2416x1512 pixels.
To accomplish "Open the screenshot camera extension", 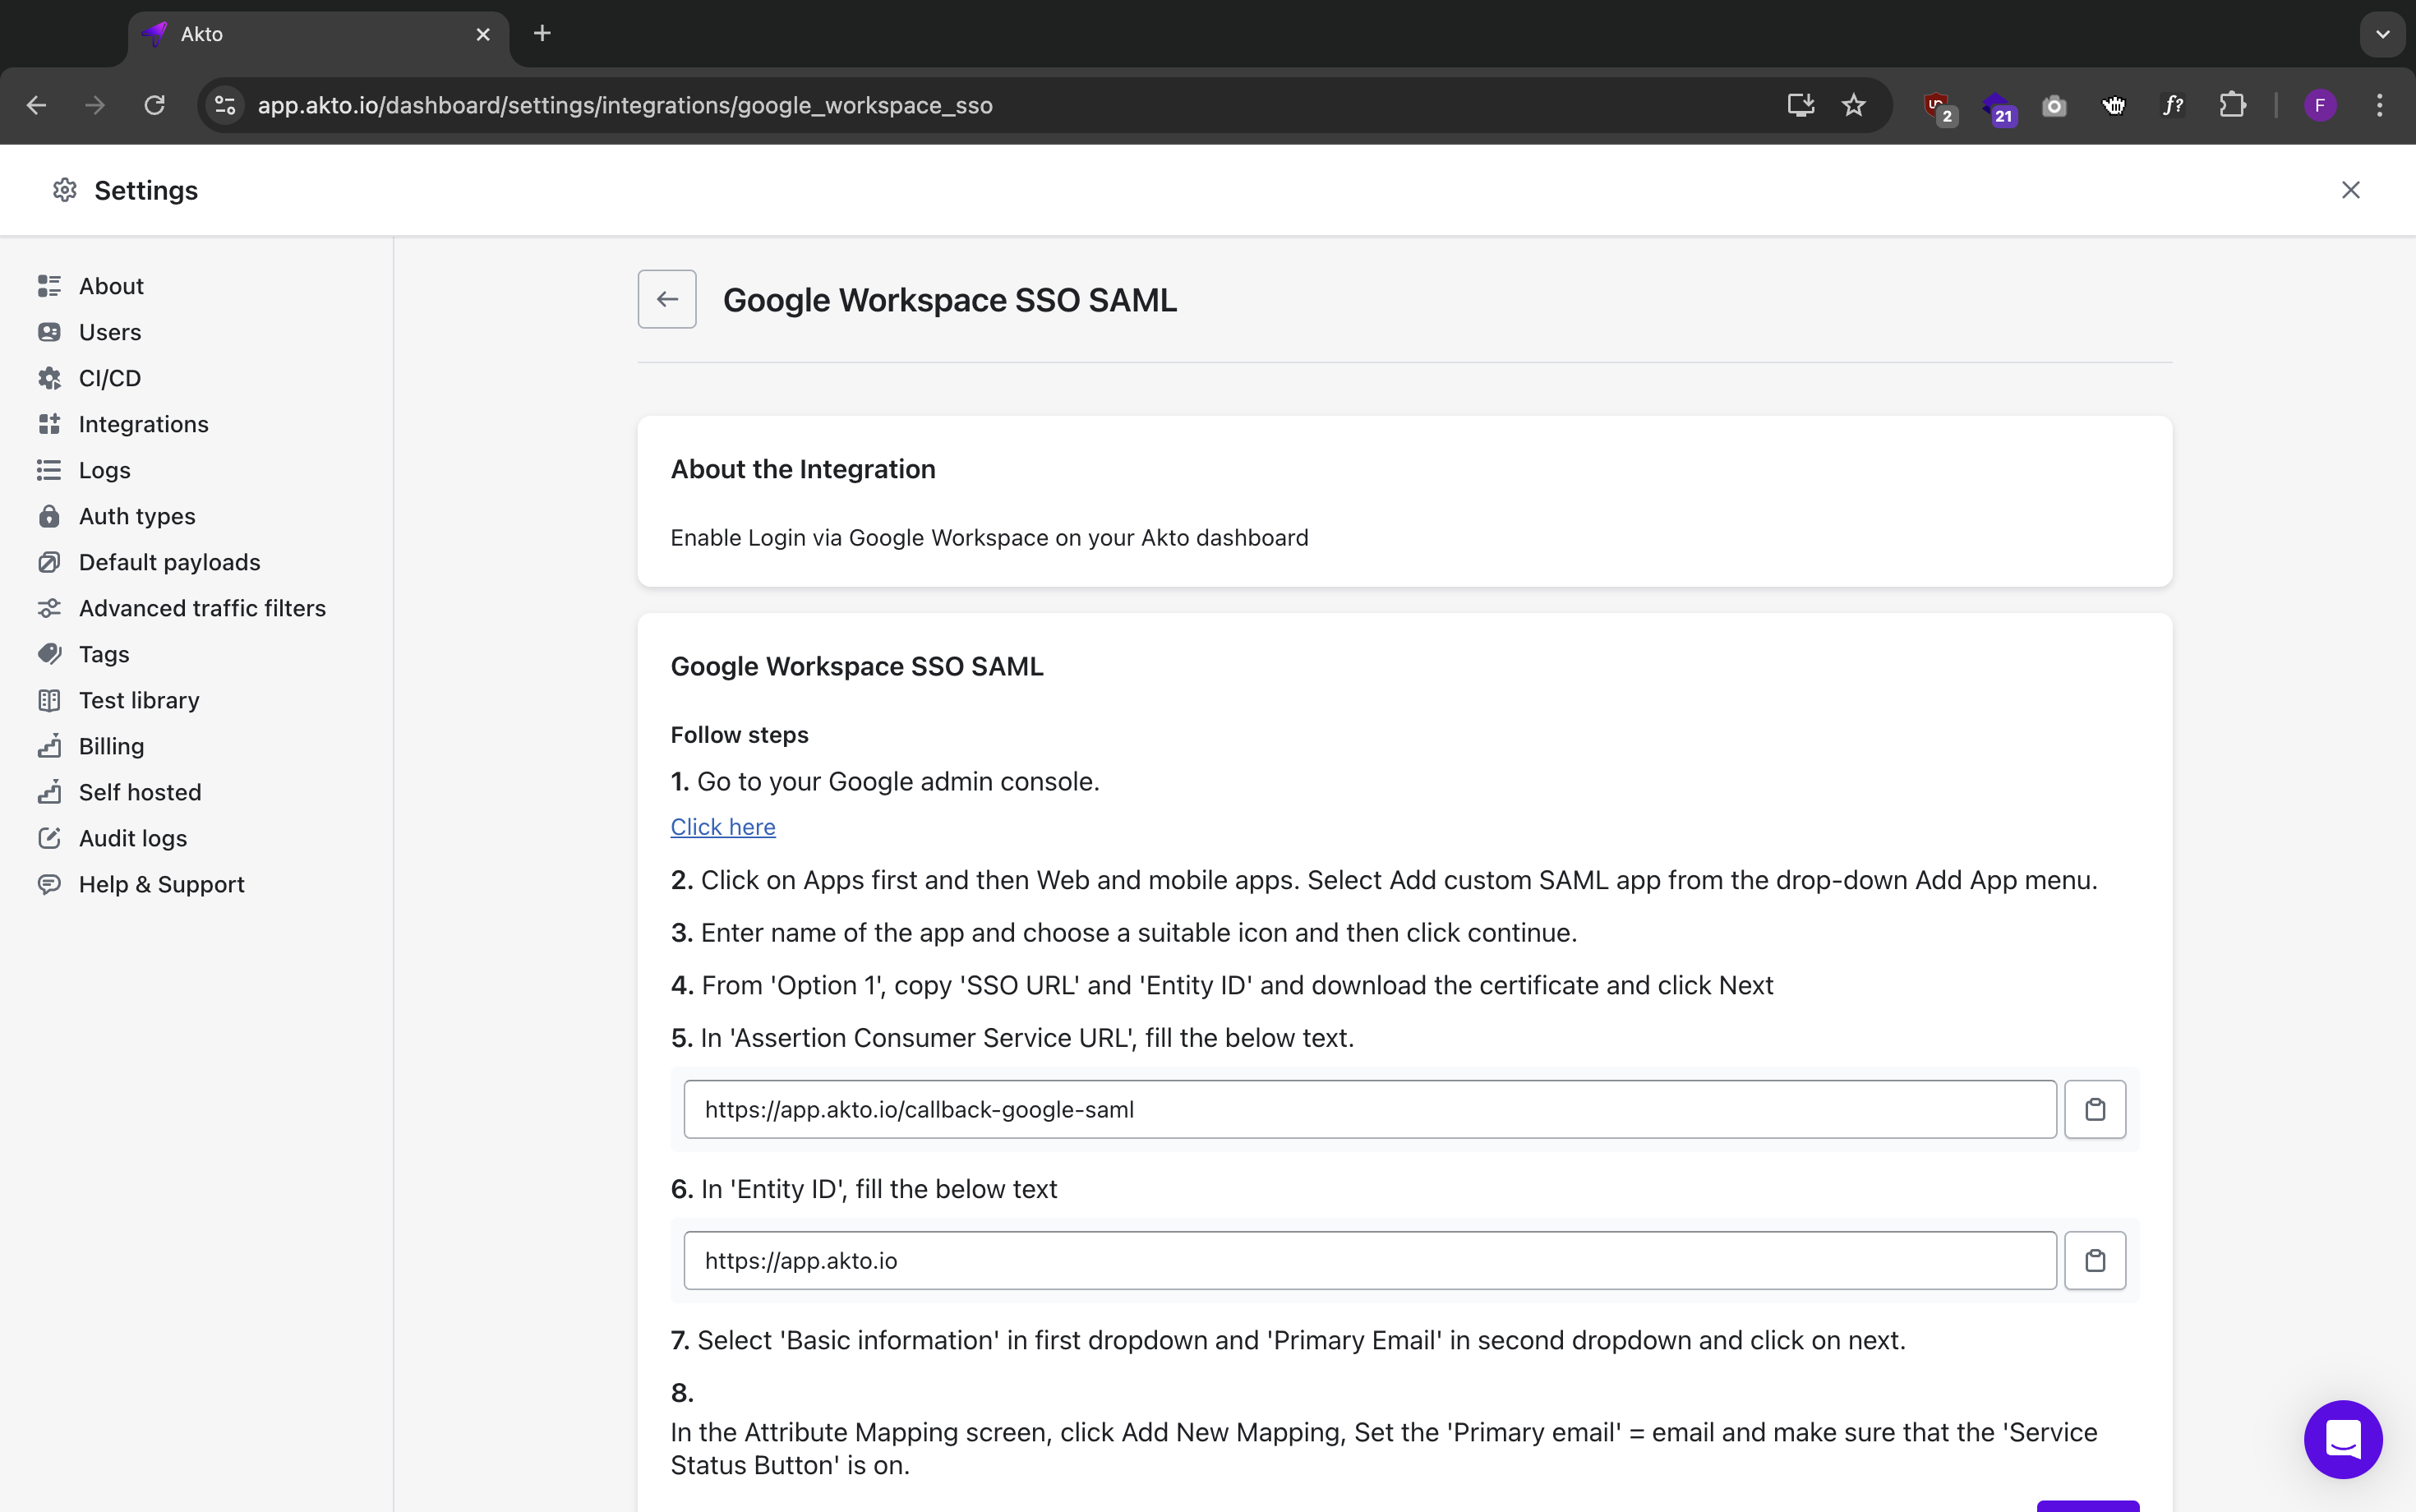I will click(x=2053, y=105).
